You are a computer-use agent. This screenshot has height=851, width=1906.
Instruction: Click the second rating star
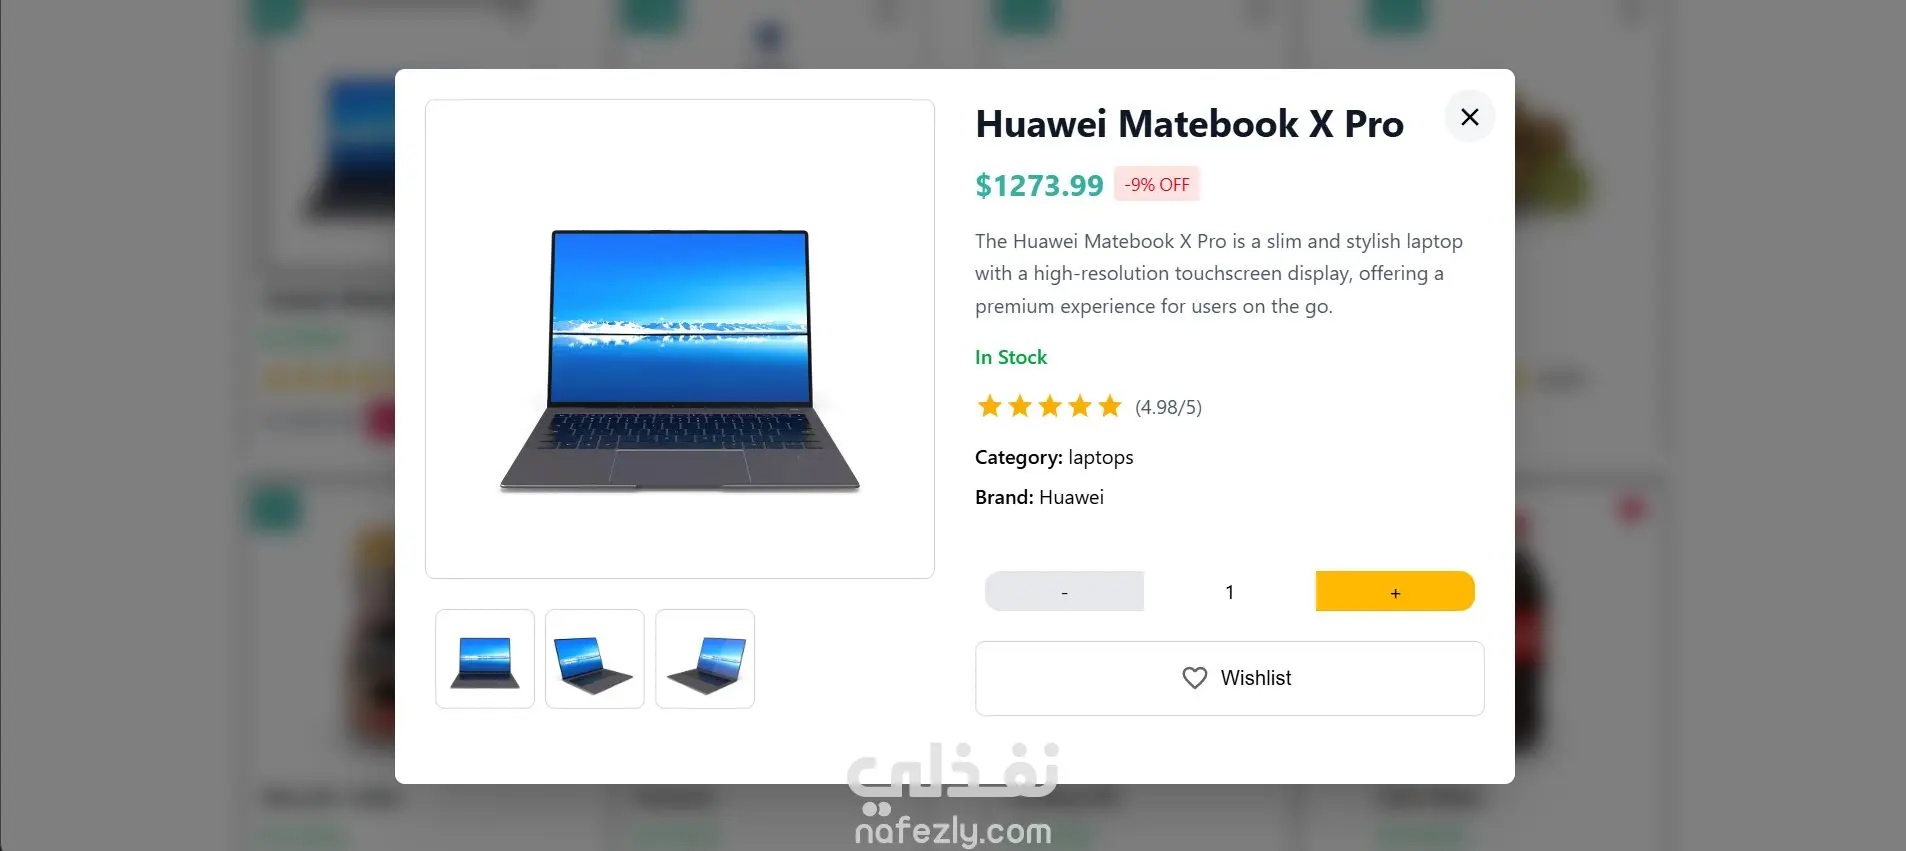click(x=1019, y=406)
